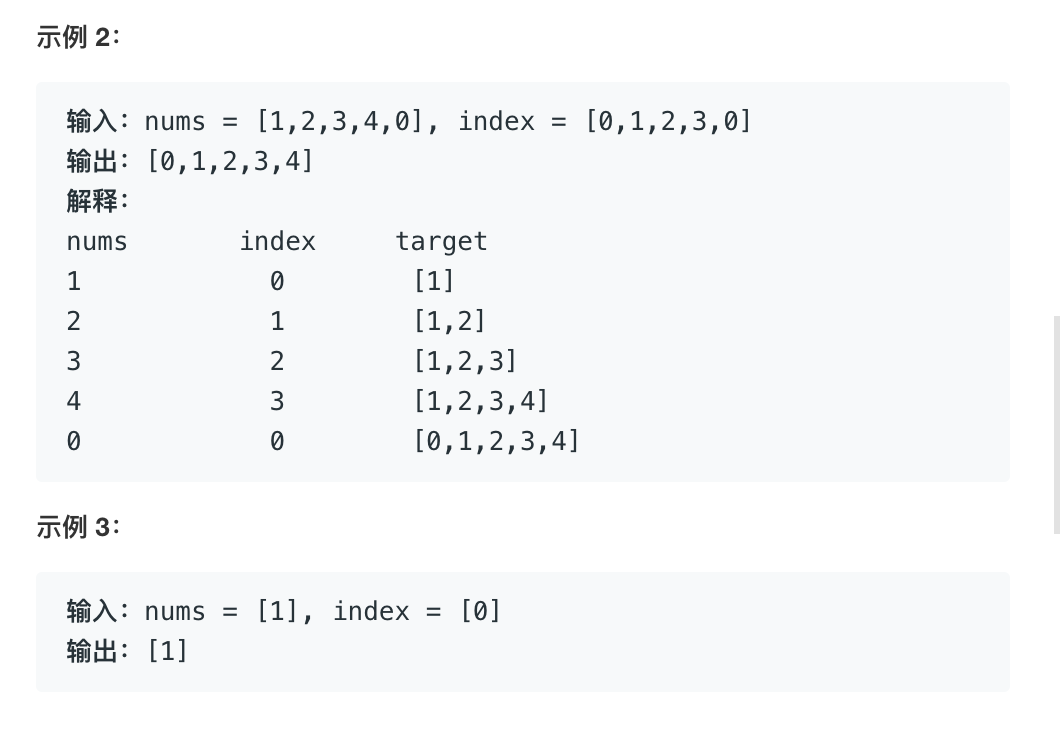
Task: Click the index column header
Action: coord(278,241)
